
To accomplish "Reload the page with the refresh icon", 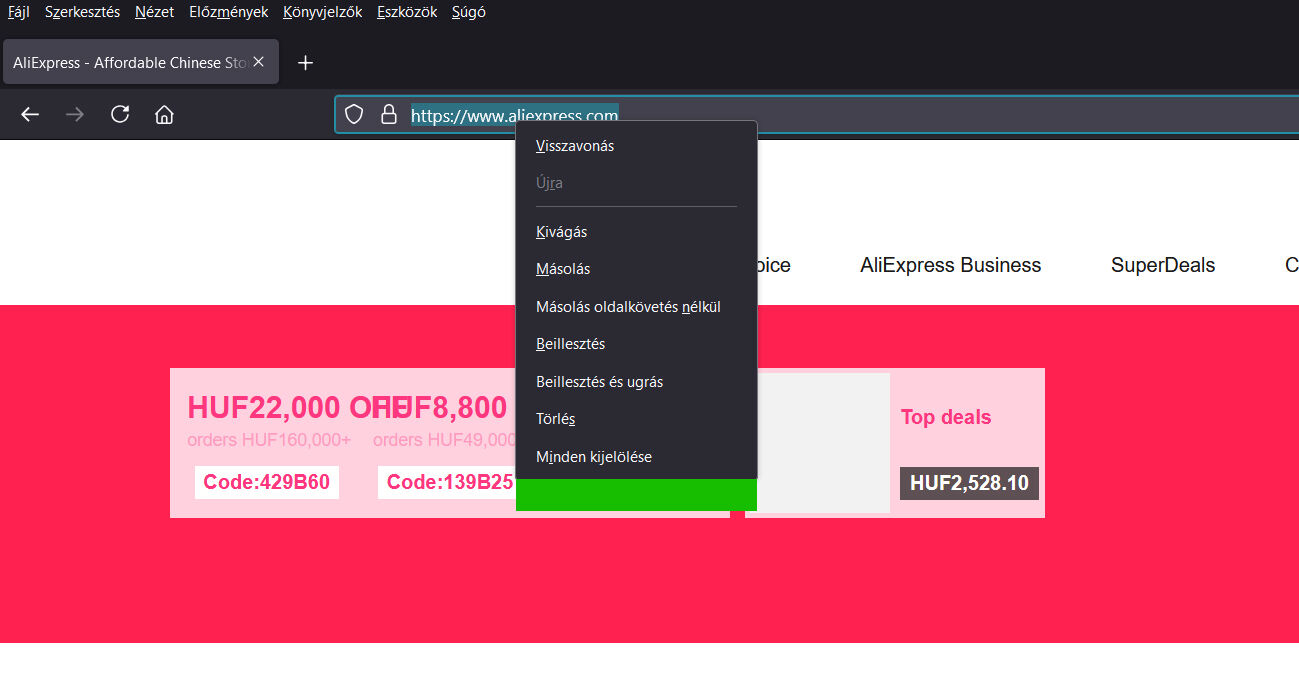I will 120,114.
